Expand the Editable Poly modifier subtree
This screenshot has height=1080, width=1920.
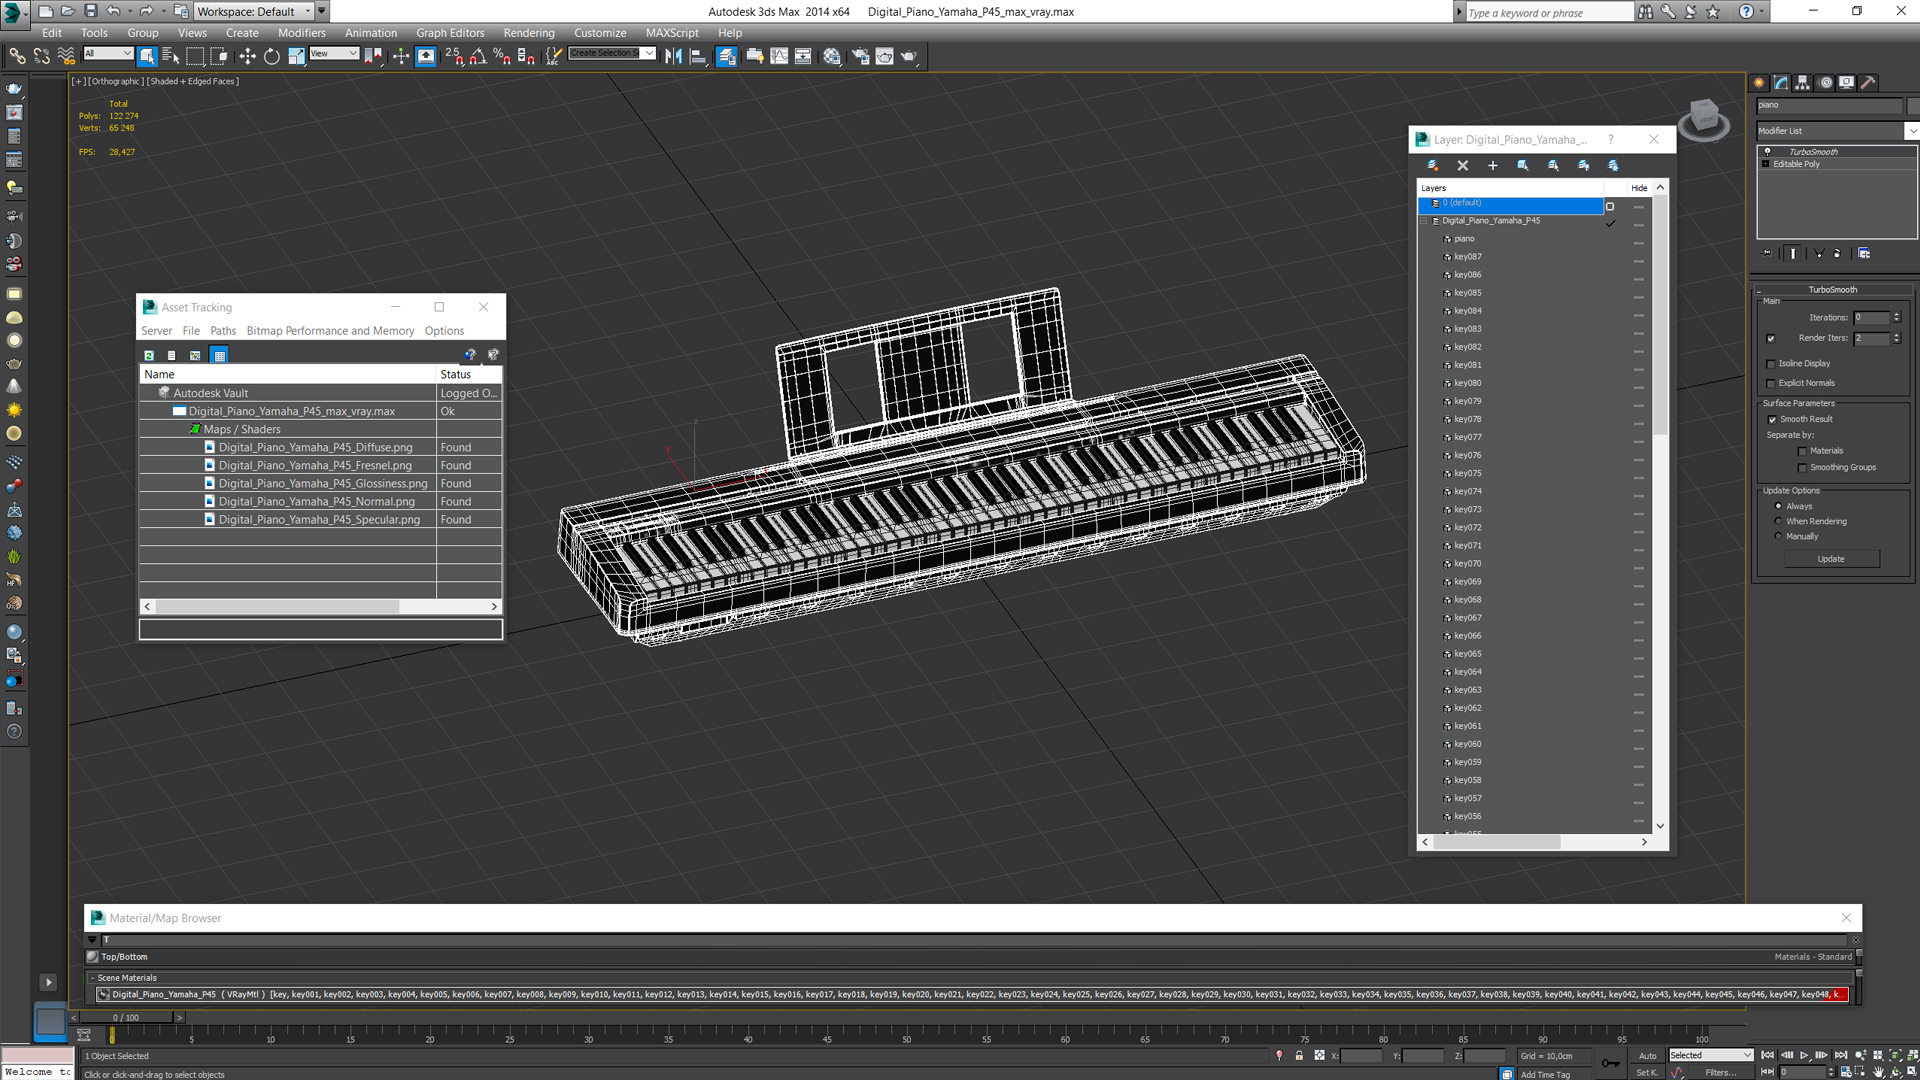(x=1766, y=164)
